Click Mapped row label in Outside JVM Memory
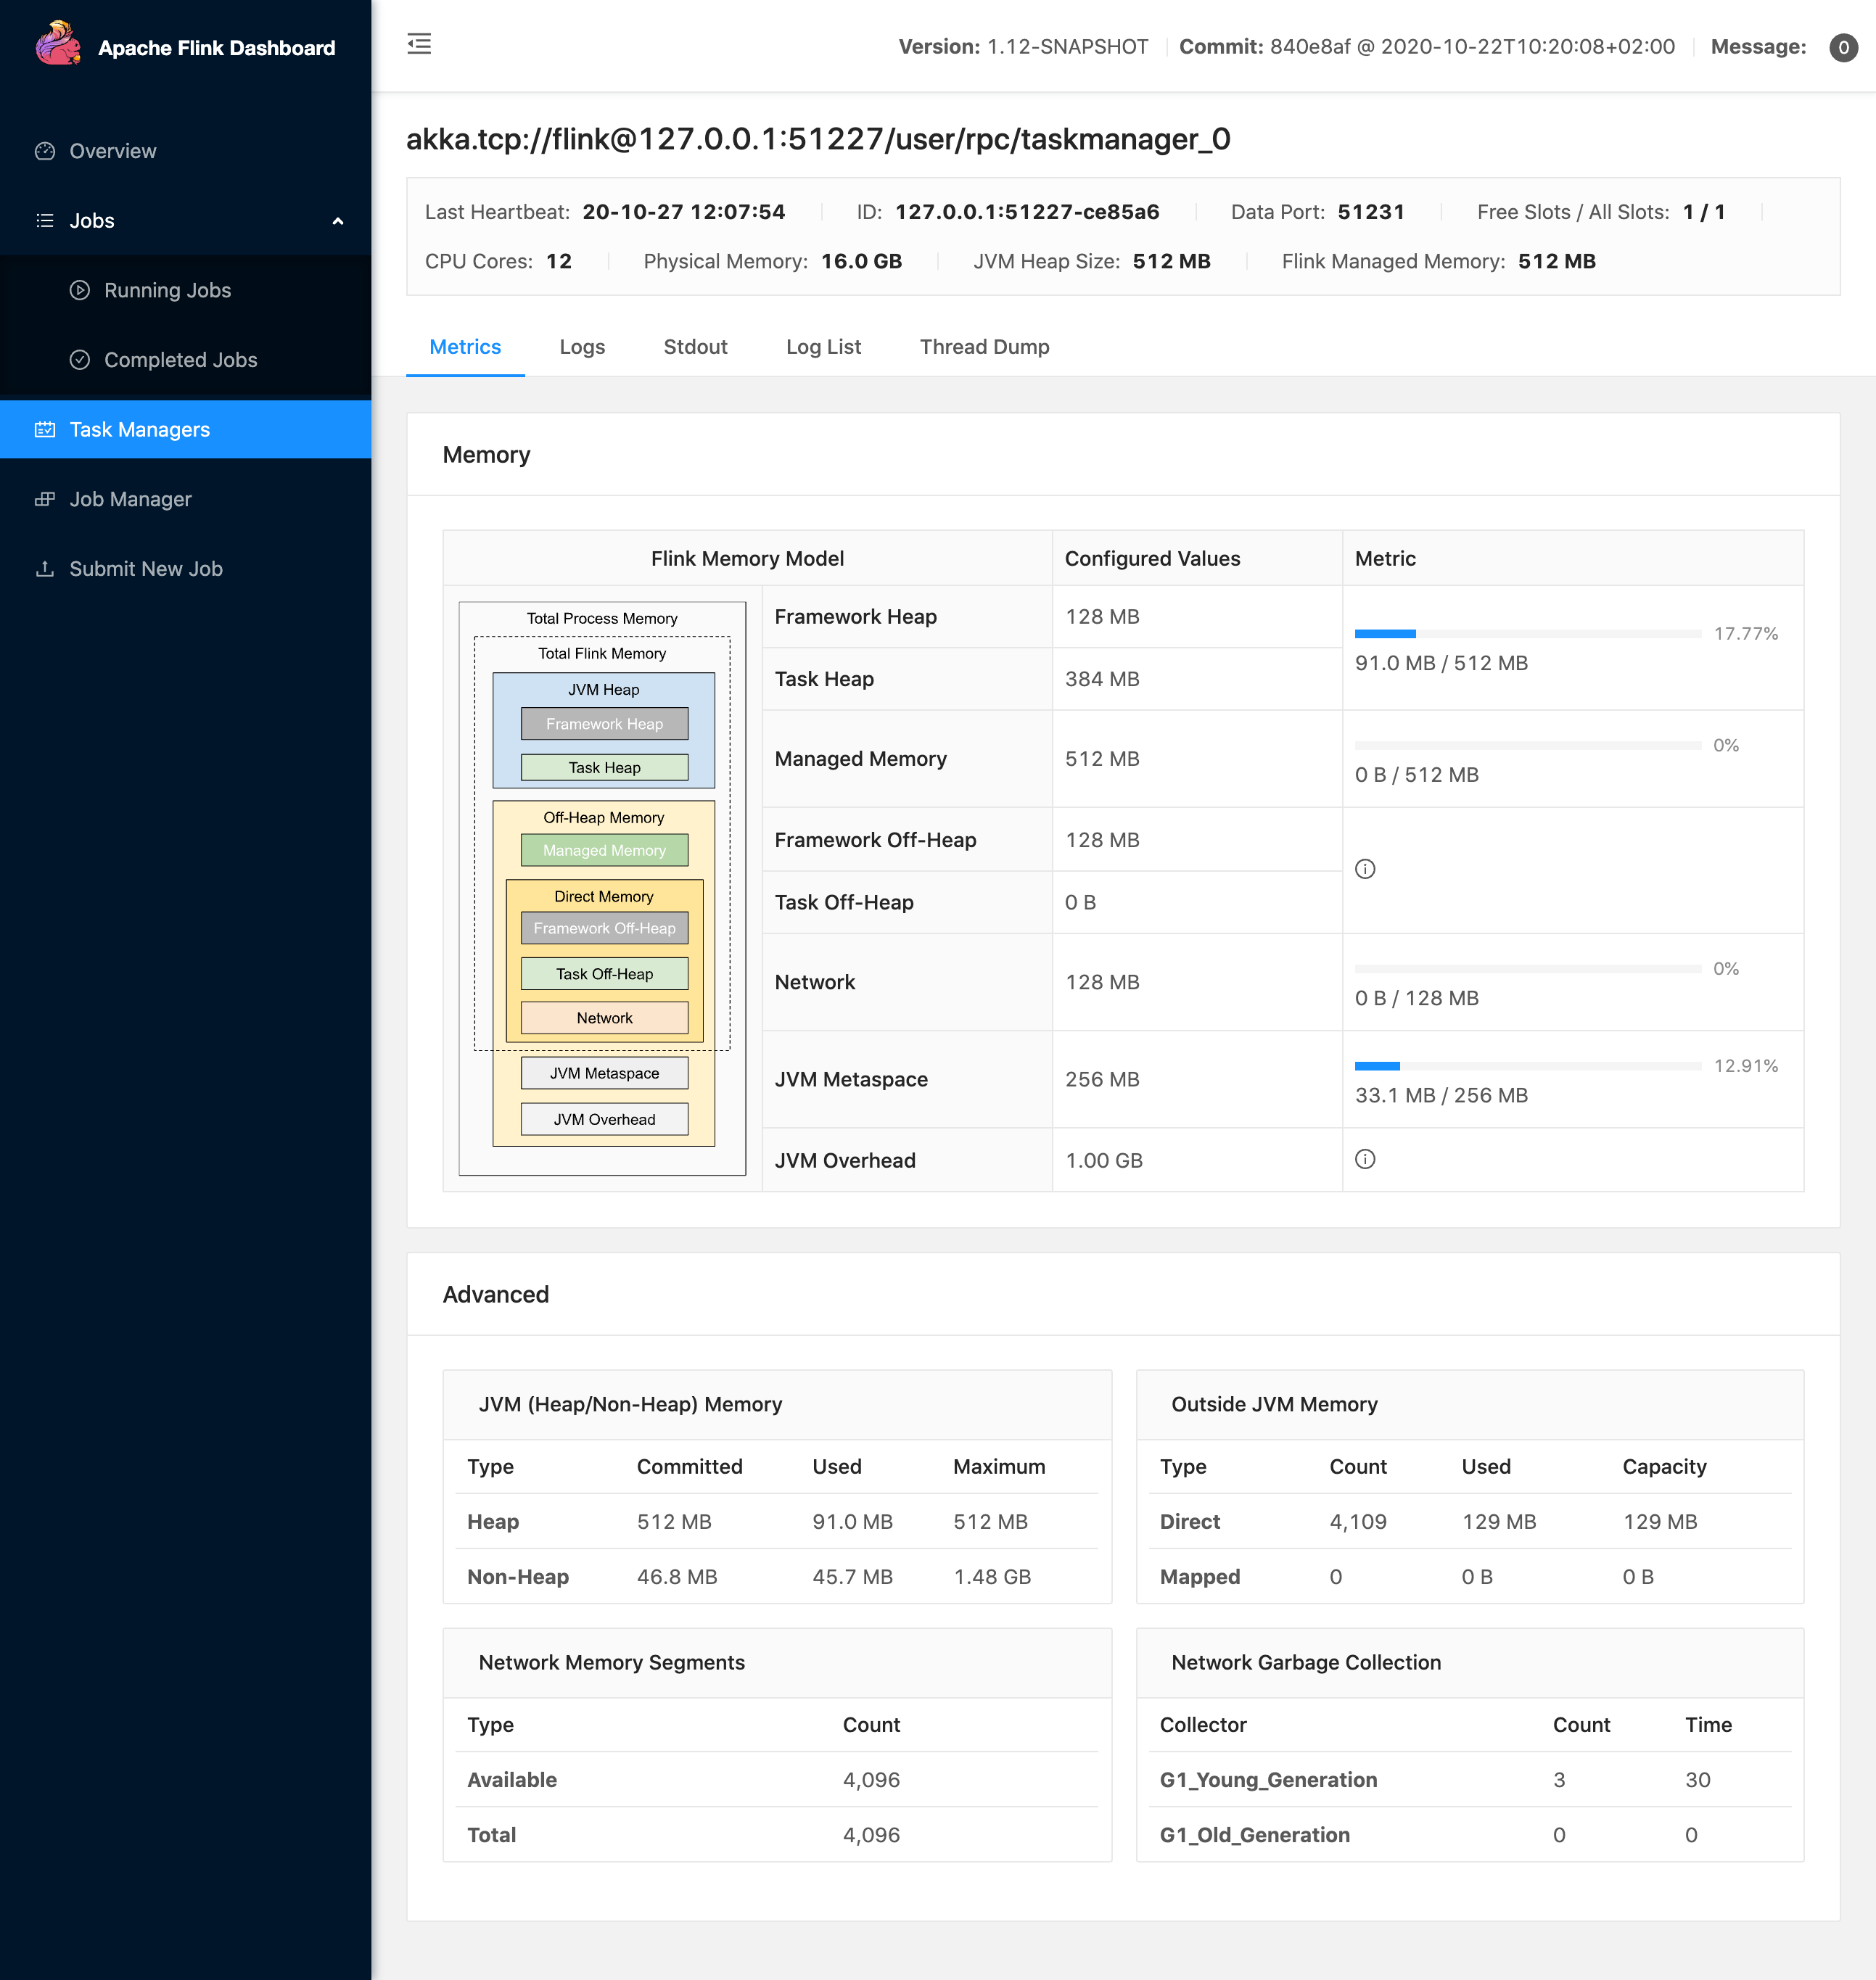The height and width of the screenshot is (1980, 1876). (x=1199, y=1577)
